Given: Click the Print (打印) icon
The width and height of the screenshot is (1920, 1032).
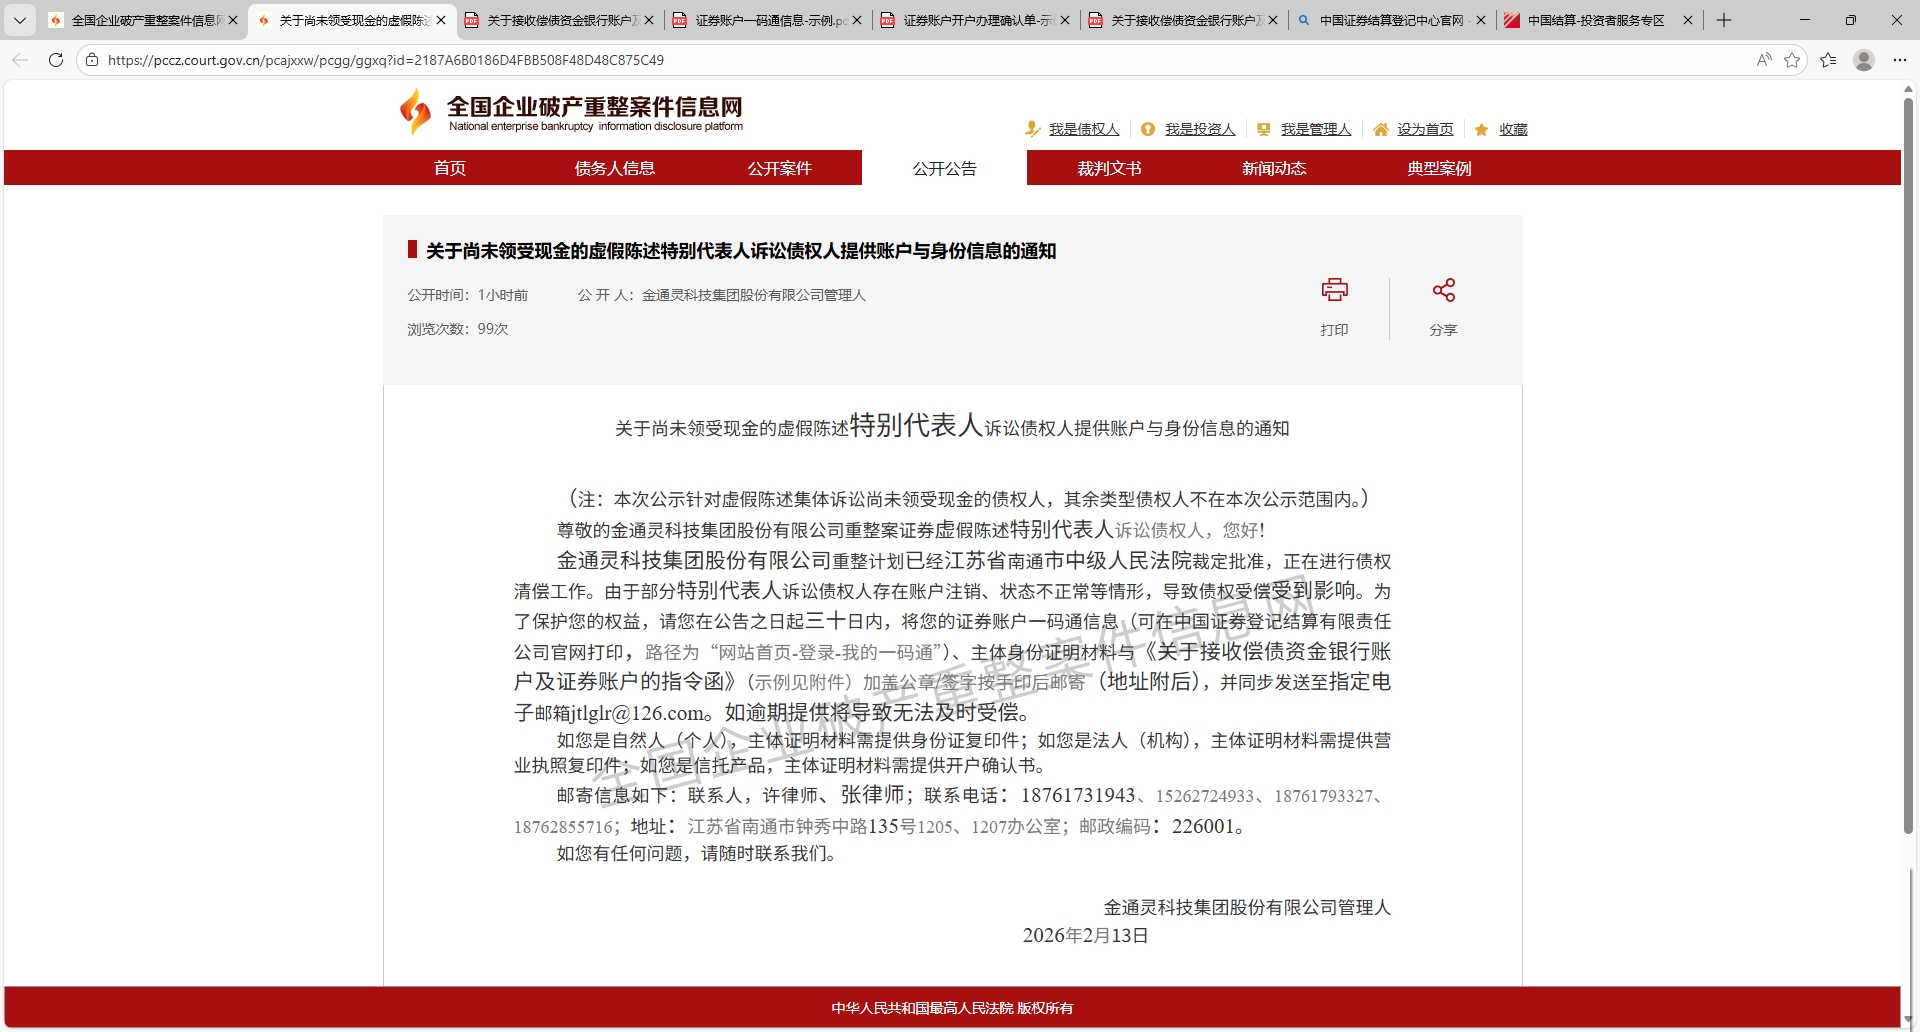Looking at the screenshot, I should [x=1334, y=290].
